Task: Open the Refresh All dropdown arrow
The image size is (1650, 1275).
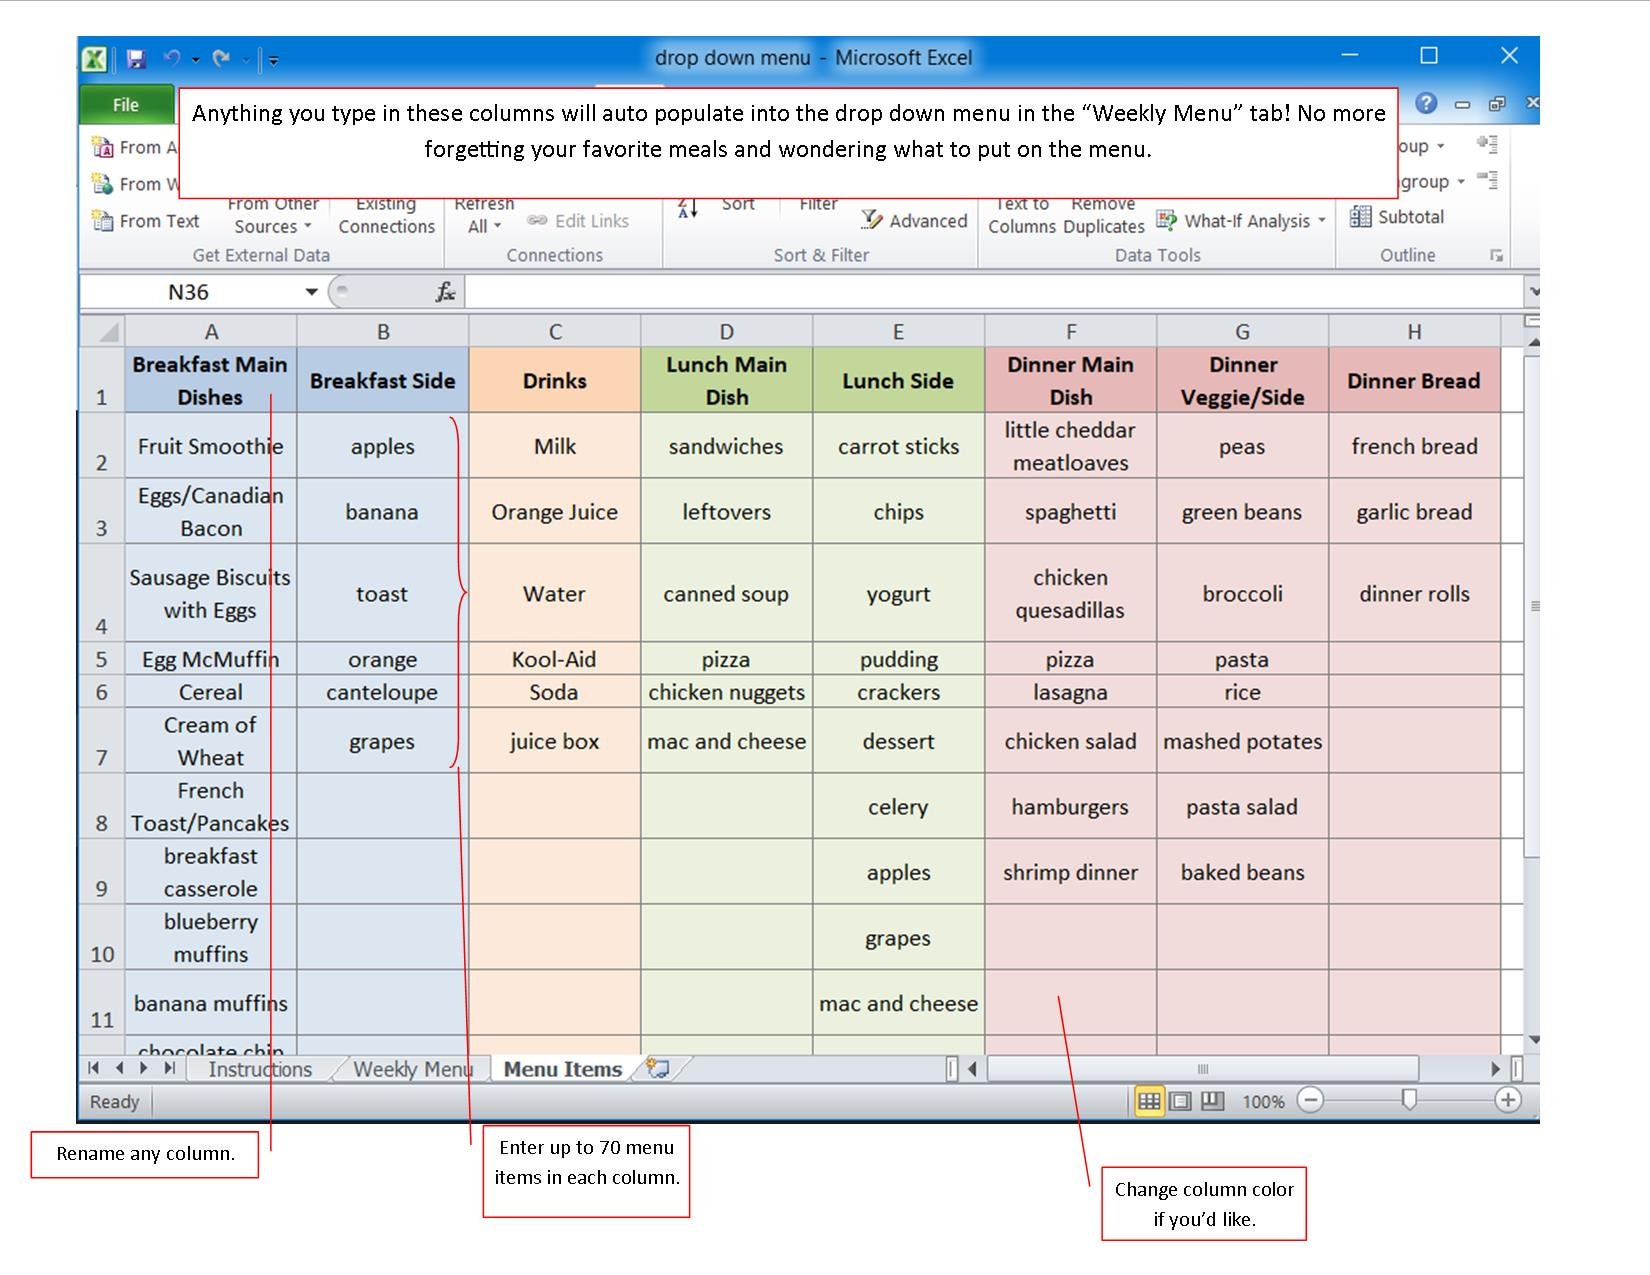Action: [497, 226]
